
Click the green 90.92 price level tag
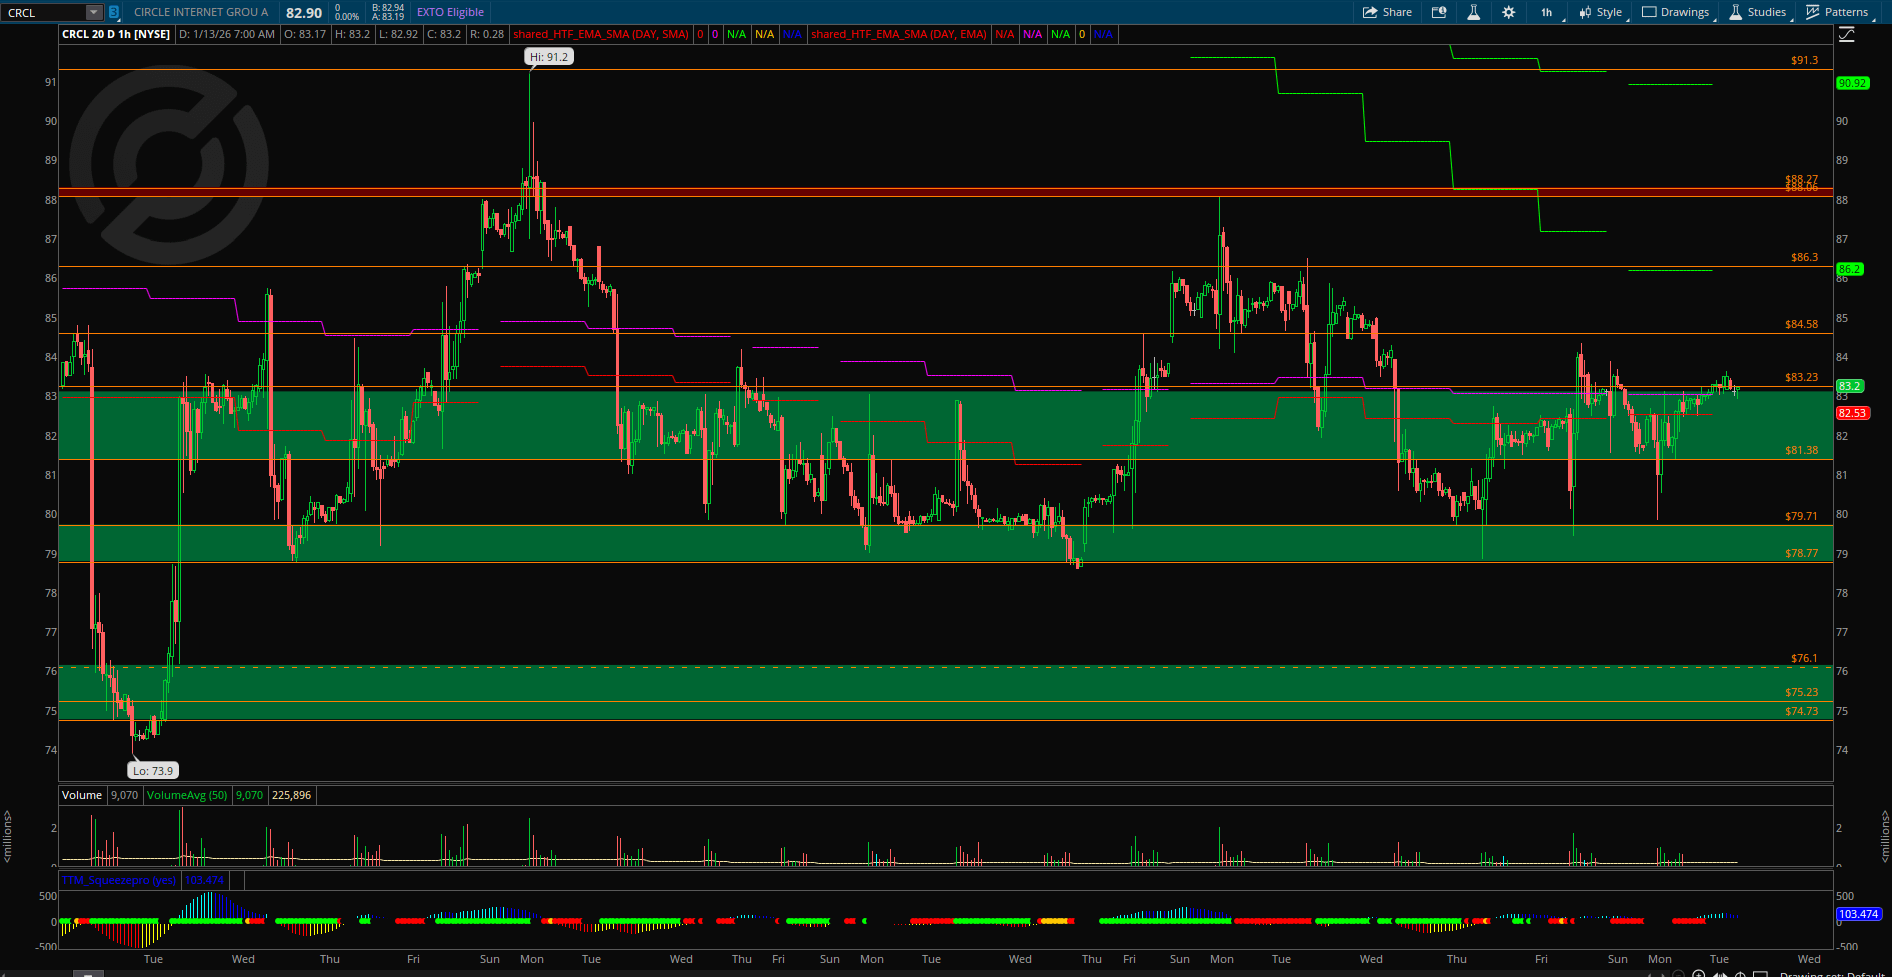[1852, 84]
